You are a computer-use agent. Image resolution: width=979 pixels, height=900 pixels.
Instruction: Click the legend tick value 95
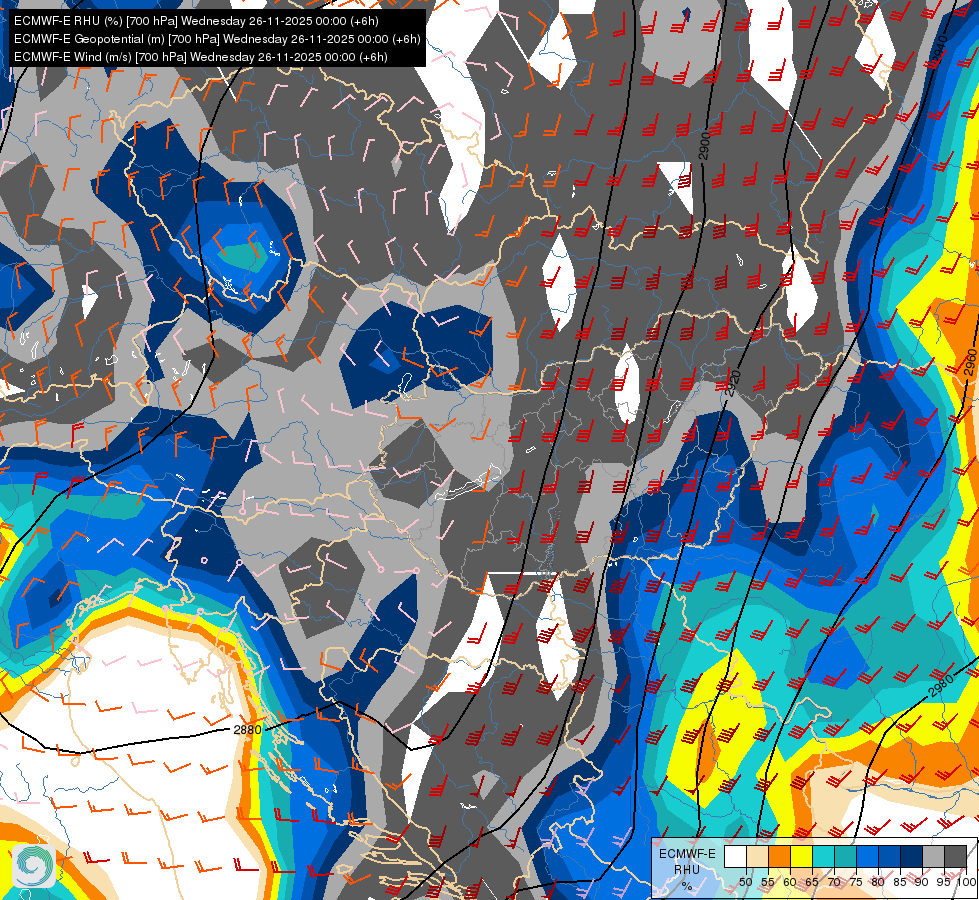tap(944, 883)
